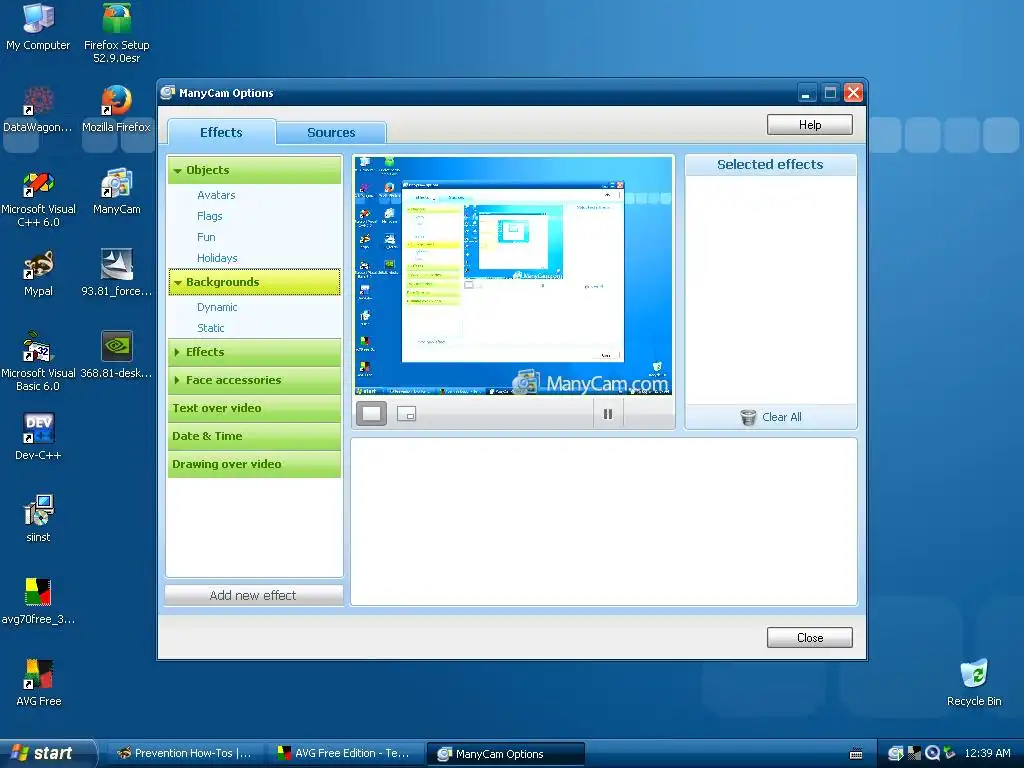1024x768 pixels.
Task: Choose Avatars under Objects
Action: tap(216, 195)
